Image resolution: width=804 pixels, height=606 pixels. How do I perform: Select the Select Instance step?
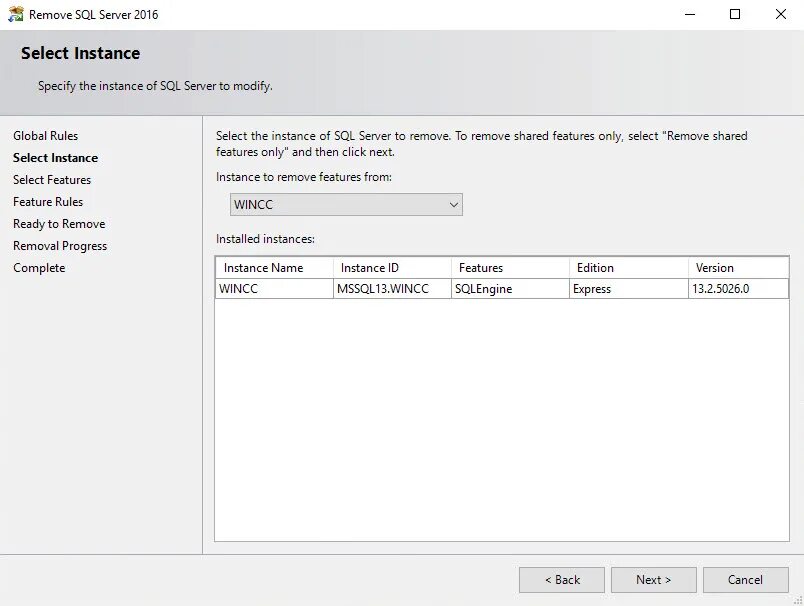pos(55,158)
